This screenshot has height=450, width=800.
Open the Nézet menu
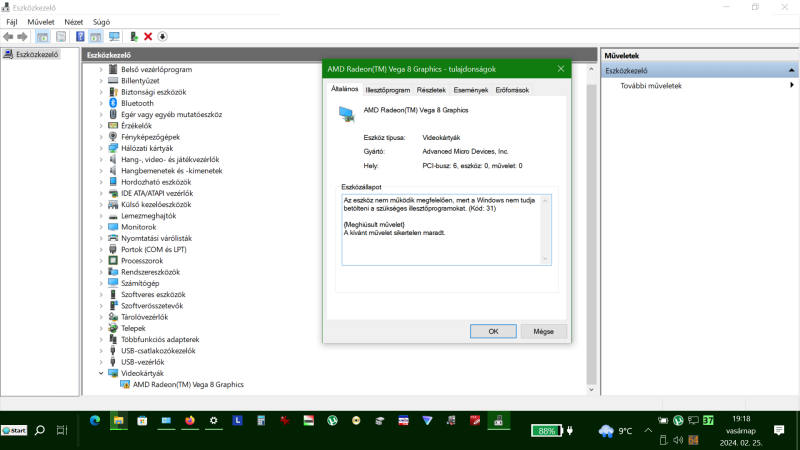[x=73, y=22]
